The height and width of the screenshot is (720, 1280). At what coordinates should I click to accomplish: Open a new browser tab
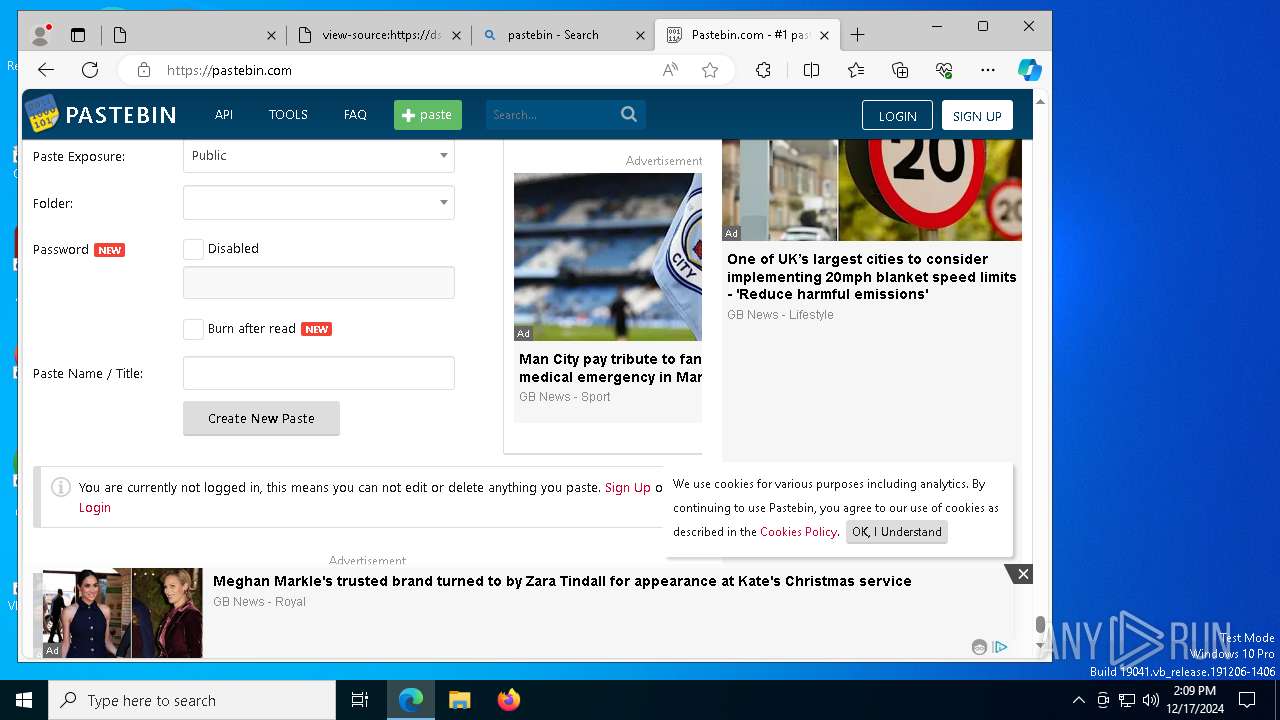click(x=857, y=35)
